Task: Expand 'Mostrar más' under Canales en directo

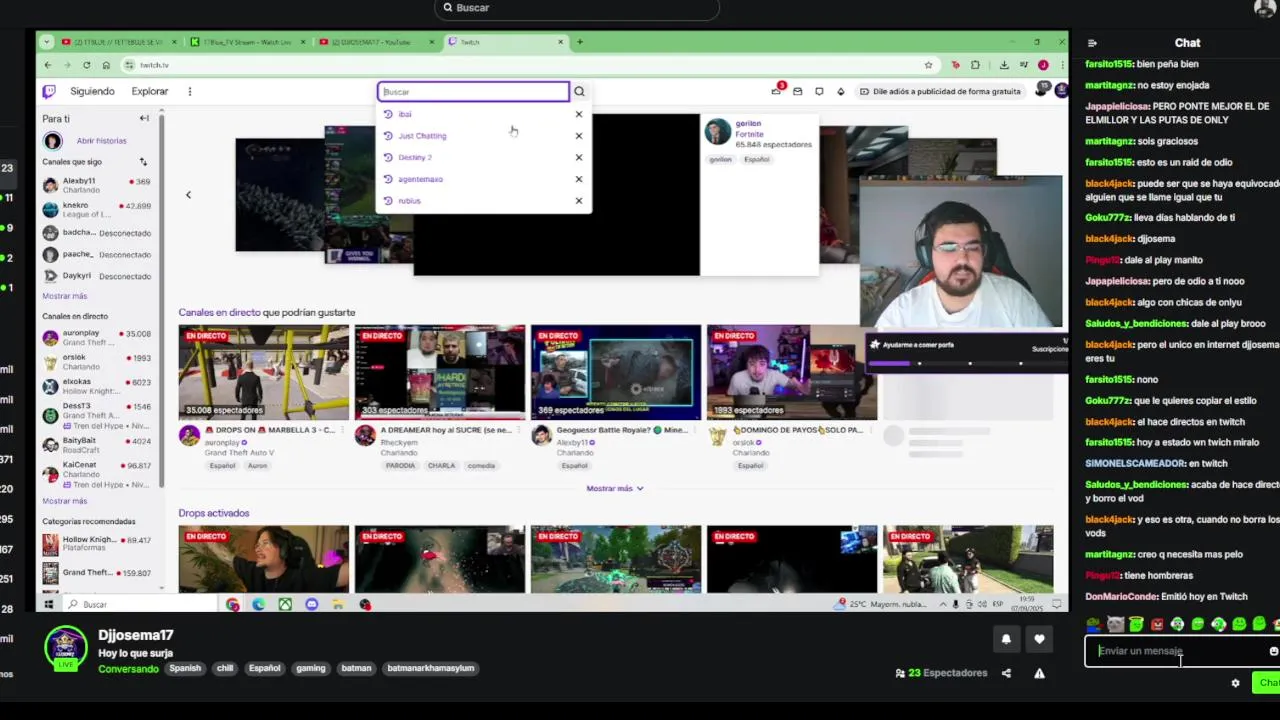Action: (x=64, y=501)
